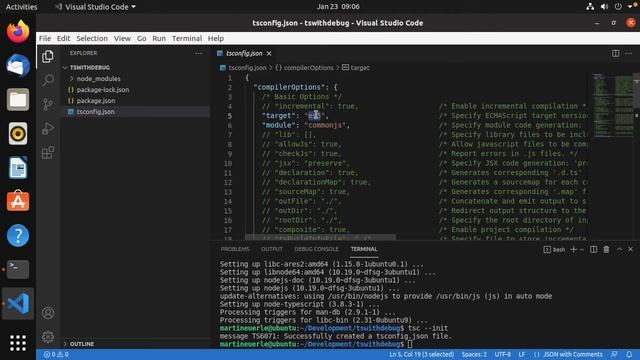Image resolution: width=640 pixels, height=360 pixels.
Task: Open Rhythmbox from the dock
Action: [18, 133]
